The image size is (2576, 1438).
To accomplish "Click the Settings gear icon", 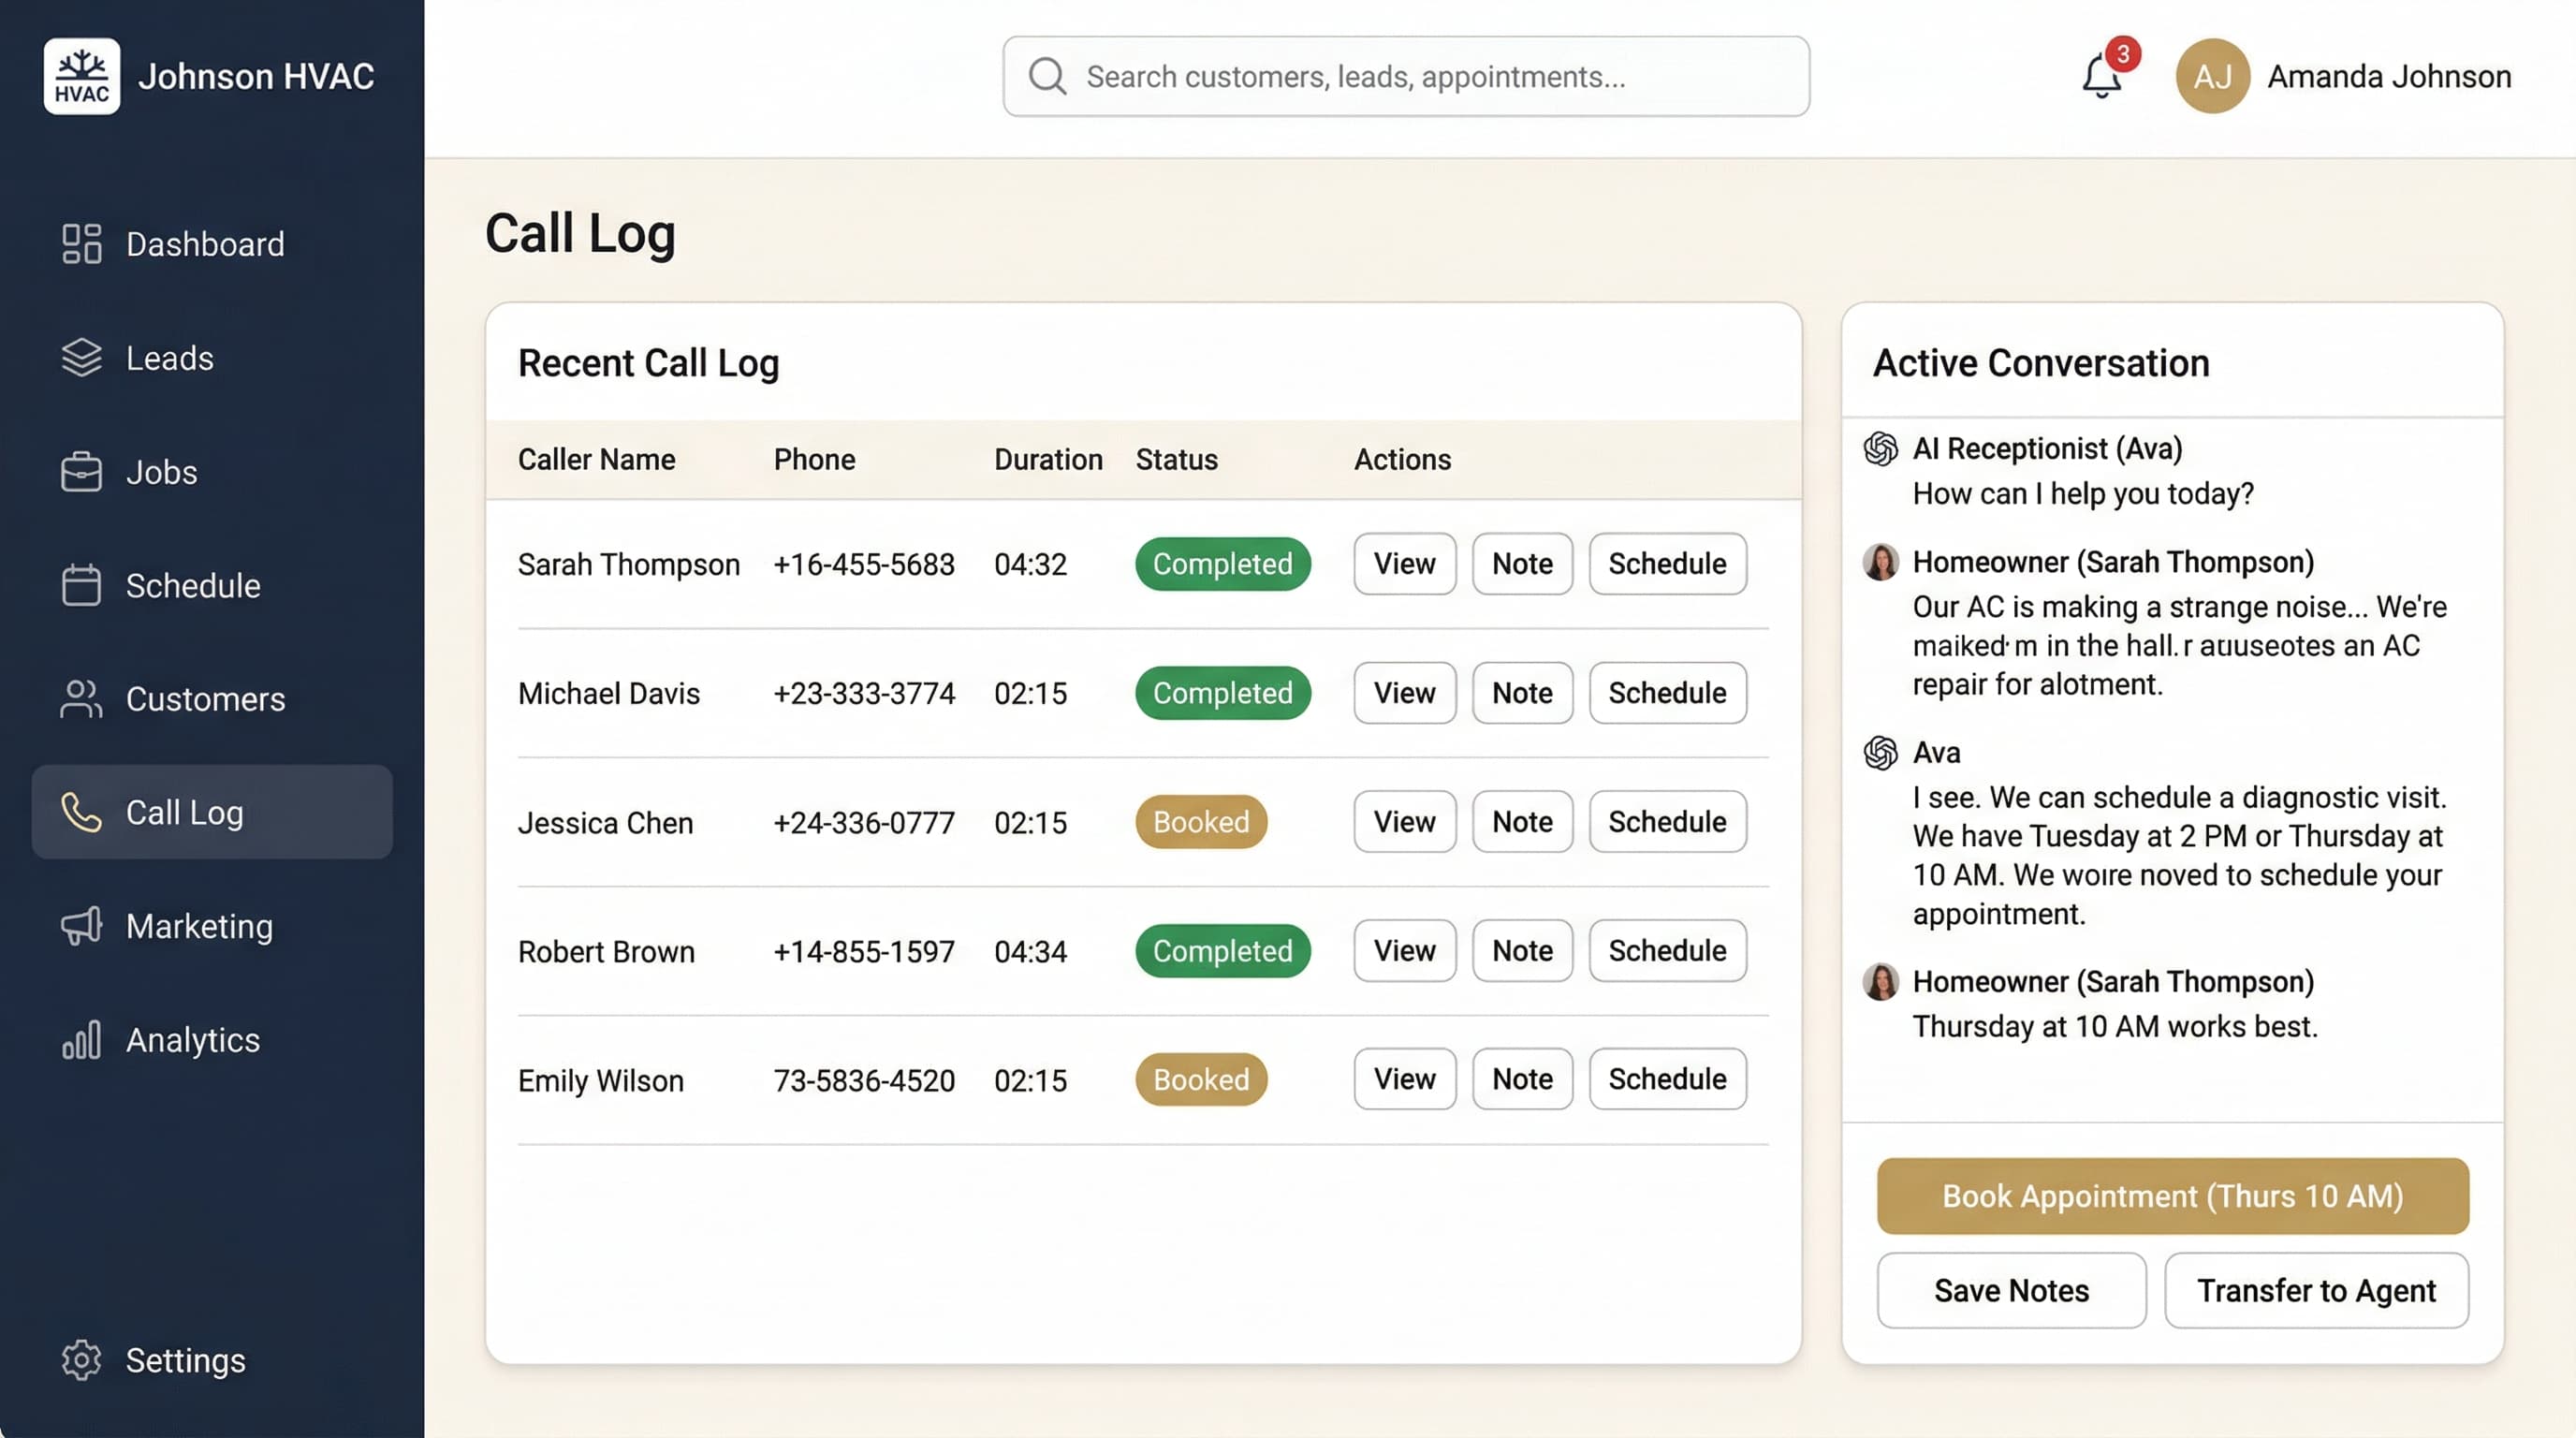I will pyautogui.click(x=81, y=1360).
